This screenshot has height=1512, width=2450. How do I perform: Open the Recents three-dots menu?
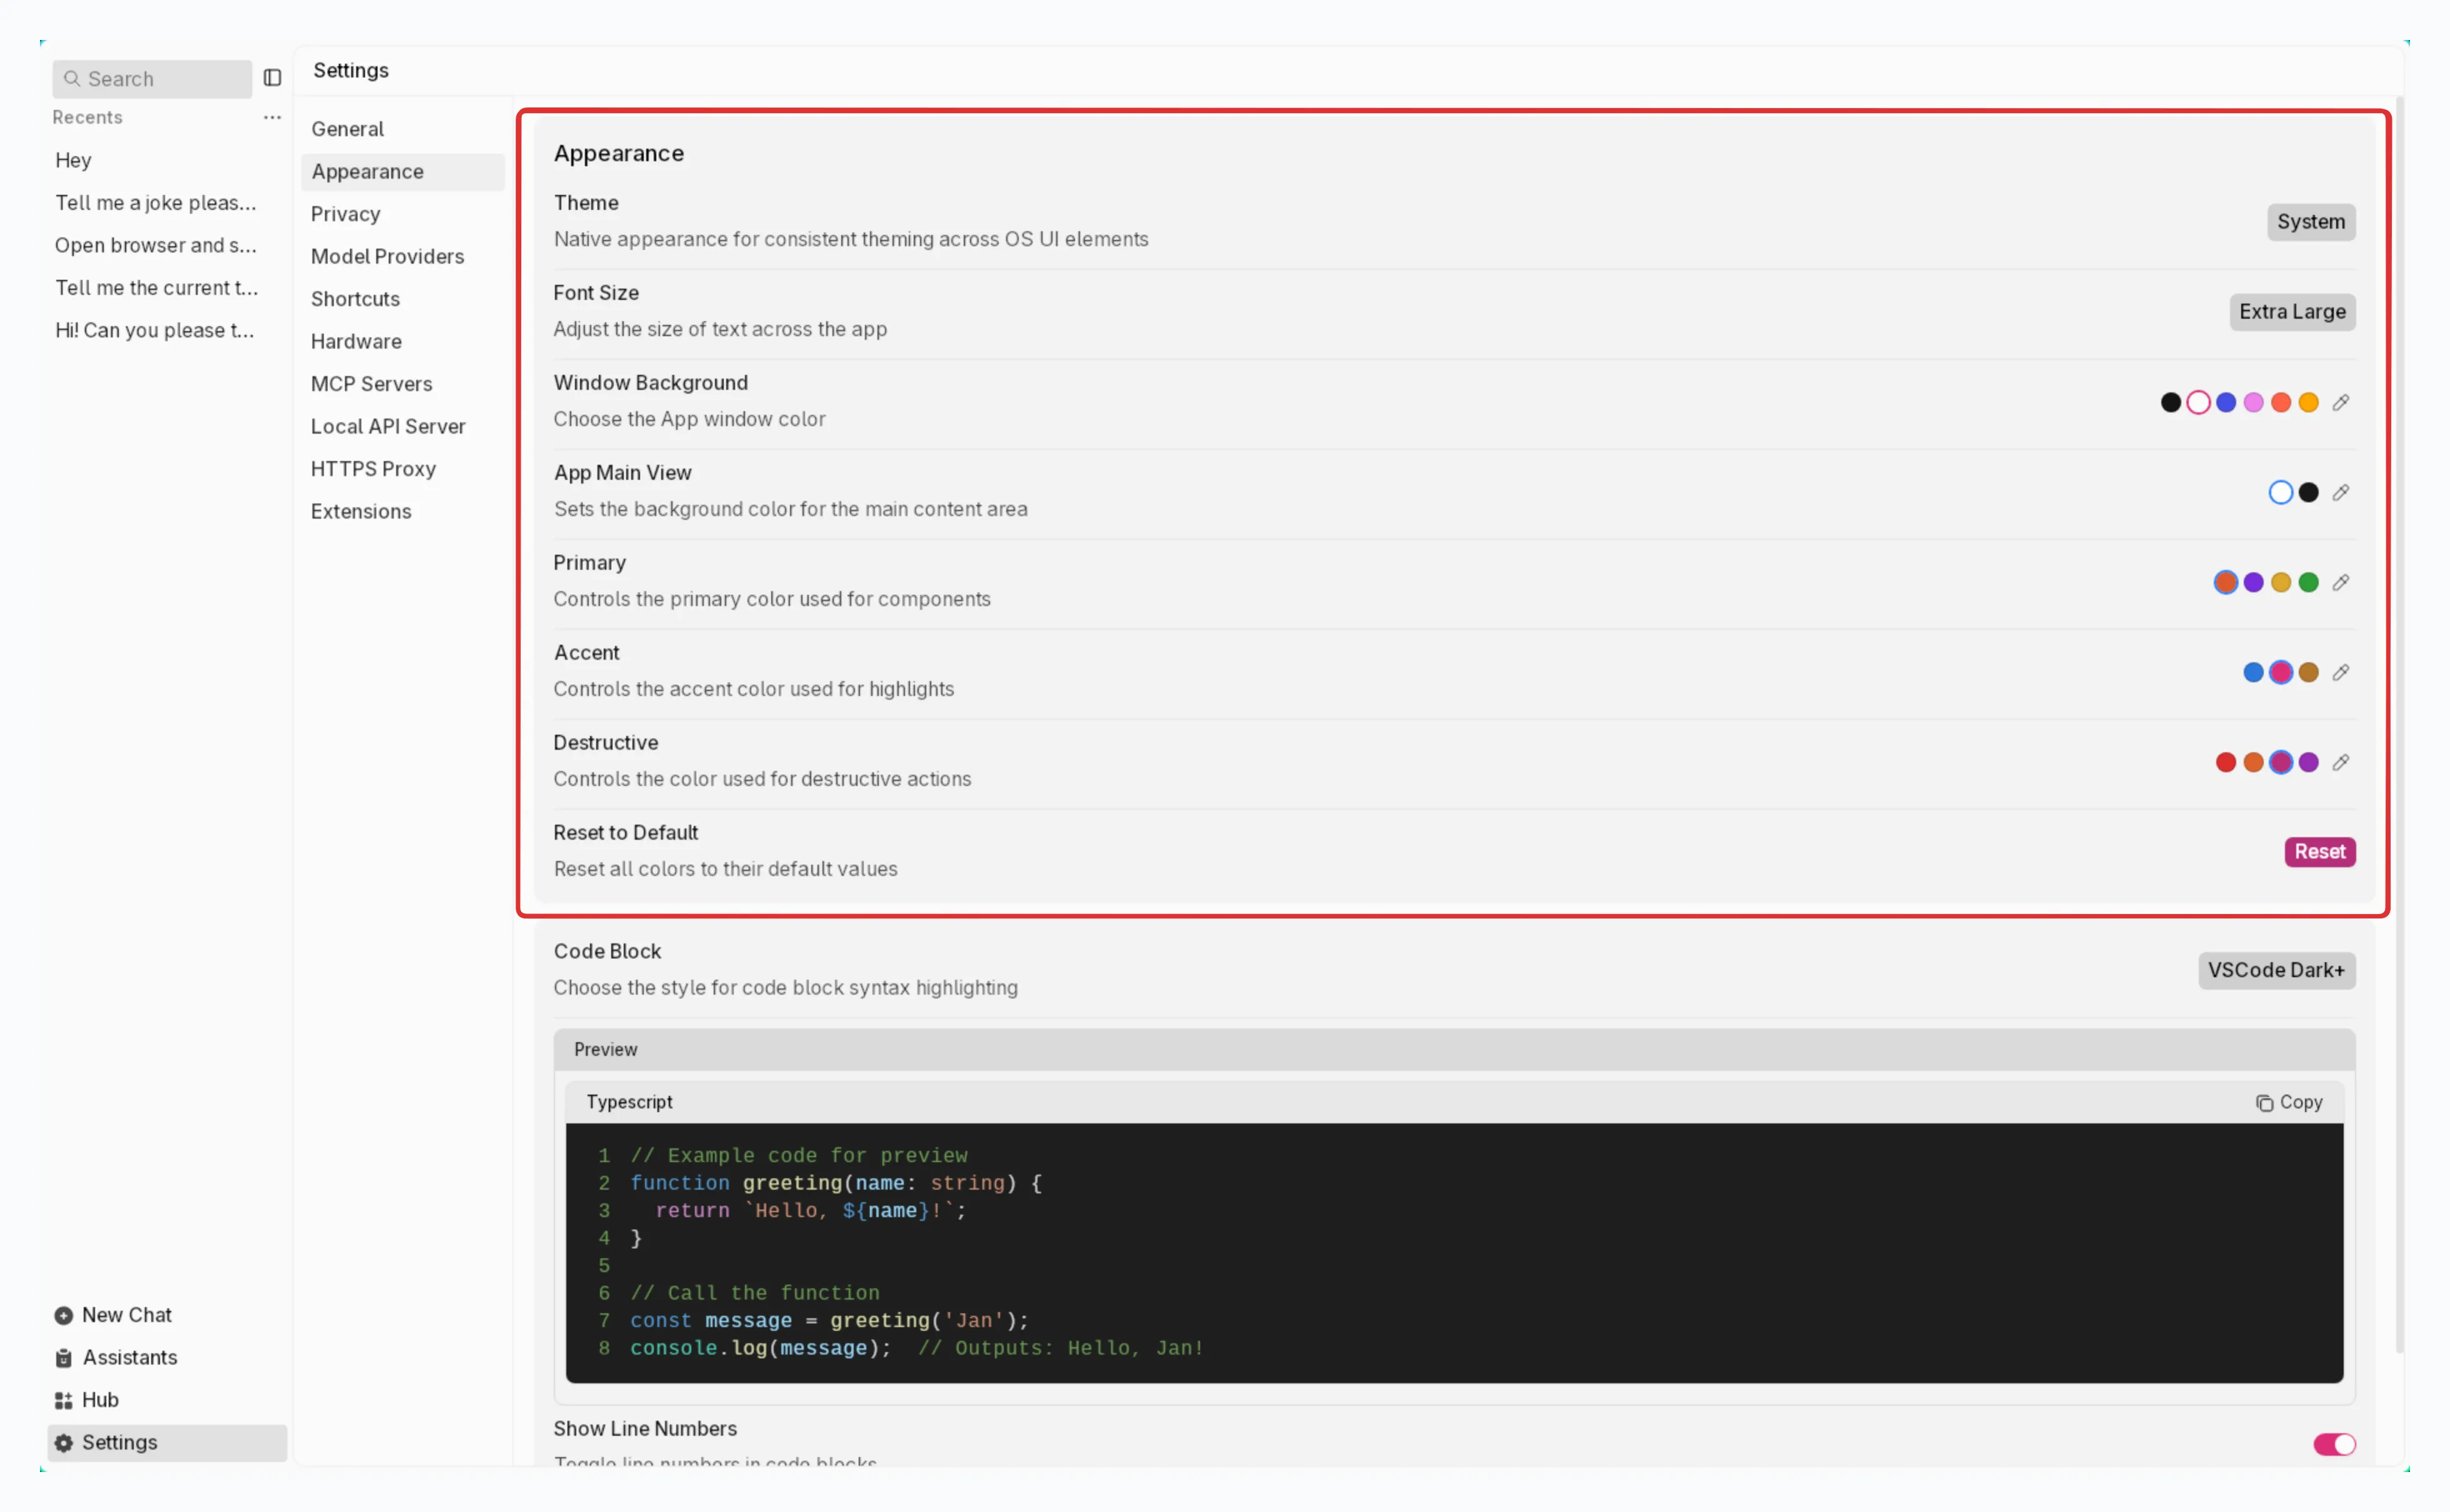tap(272, 117)
